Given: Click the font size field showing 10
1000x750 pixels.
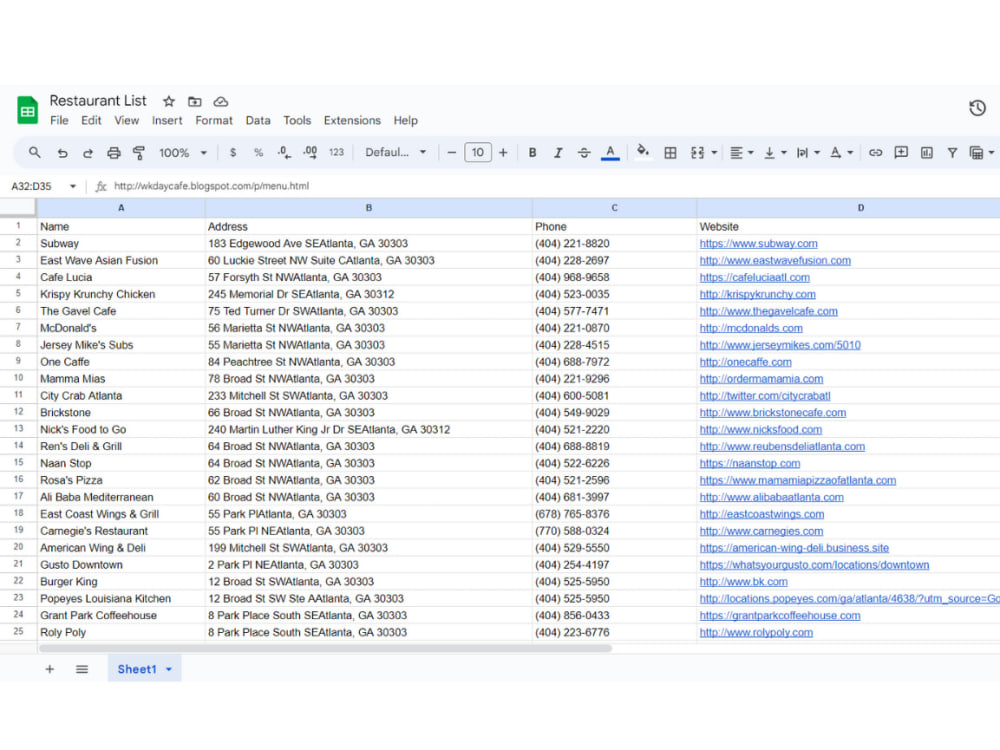Looking at the screenshot, I should (x=478, y=152).
